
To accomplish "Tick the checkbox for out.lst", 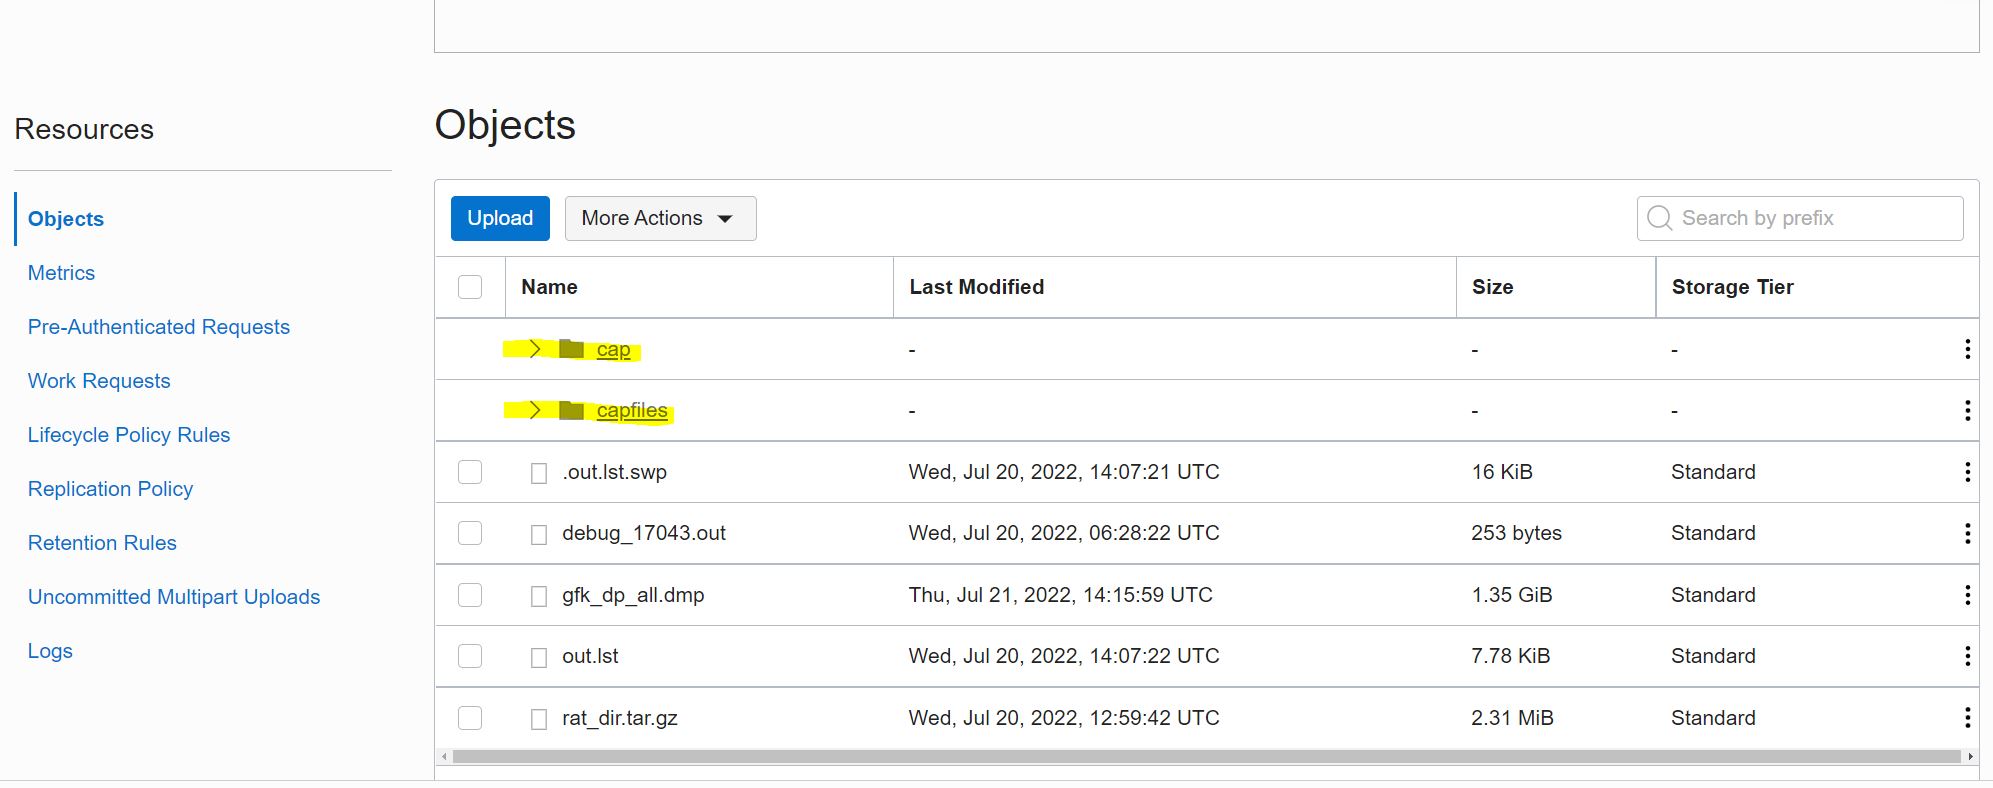I will coord(470,656).
